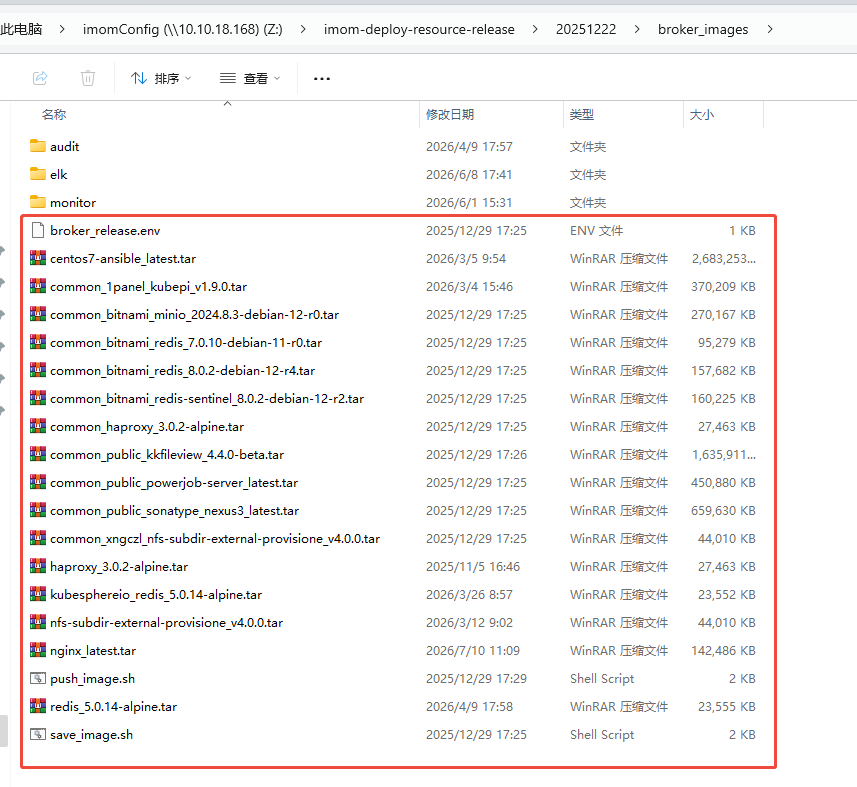Viewport: 857px width, 787px height.
Task: Select common_bitnami_redis_8.0.2-debian-12-r4.tar file name
Action: 183,370
